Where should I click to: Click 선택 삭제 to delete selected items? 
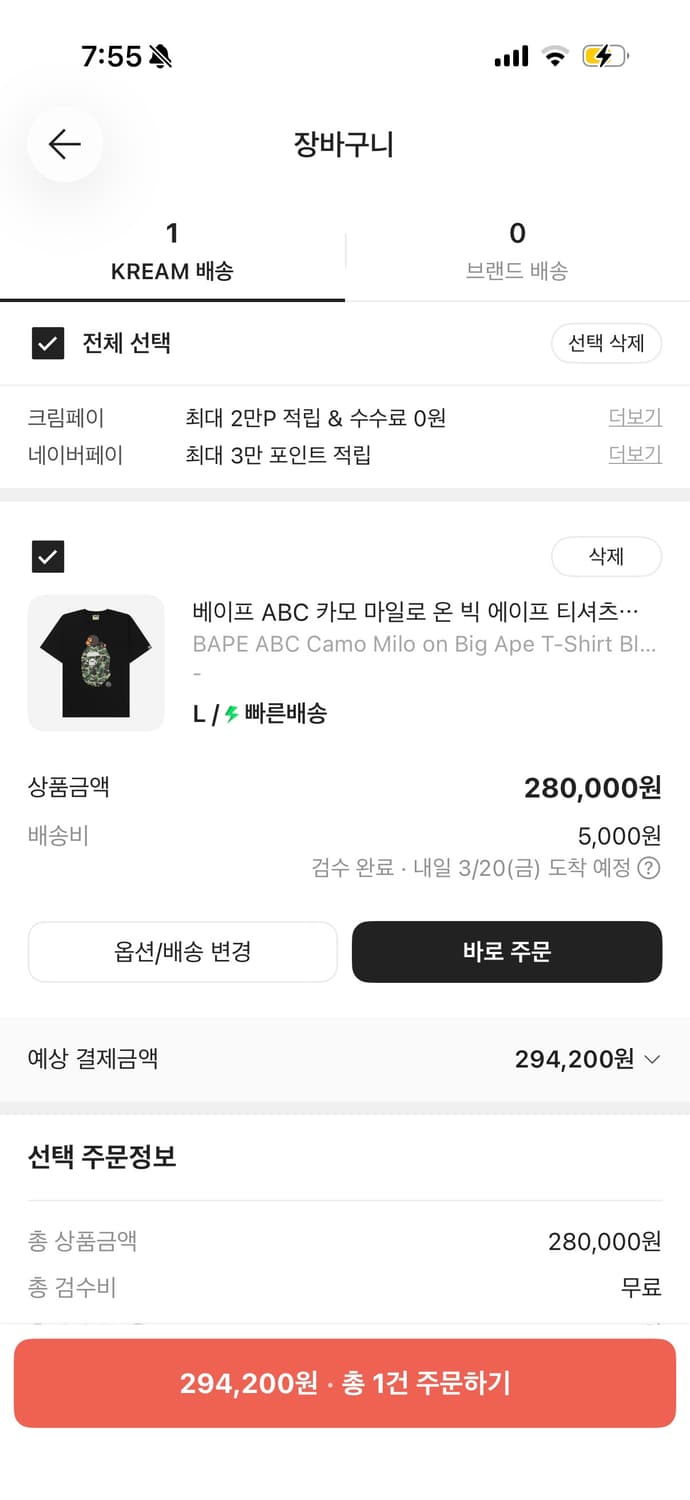tap(606, 343)
